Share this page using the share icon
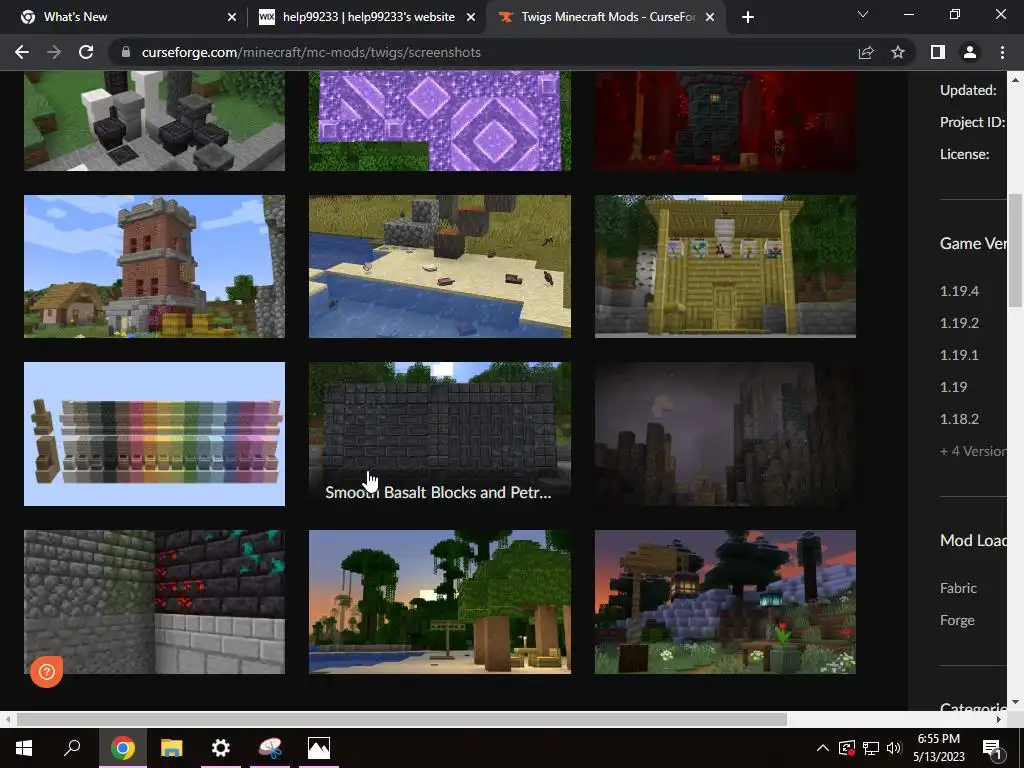Image resolution: width=1024 pixels, height=768 pixels. click(866, 52)
